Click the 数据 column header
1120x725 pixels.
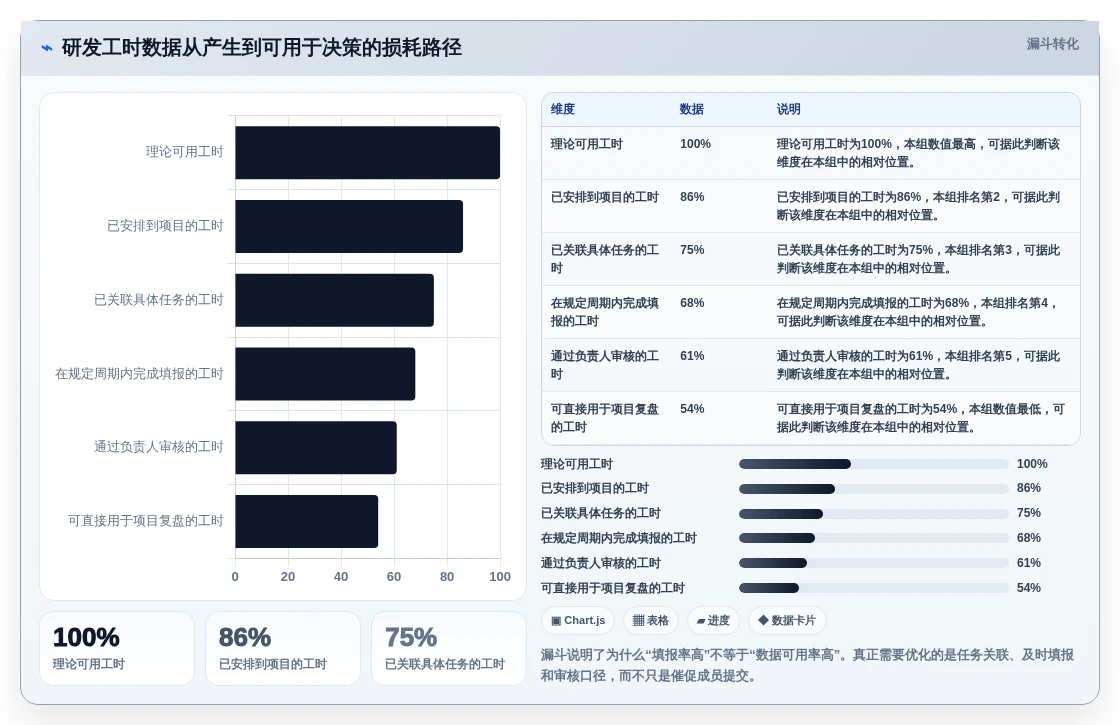[691, 109]
